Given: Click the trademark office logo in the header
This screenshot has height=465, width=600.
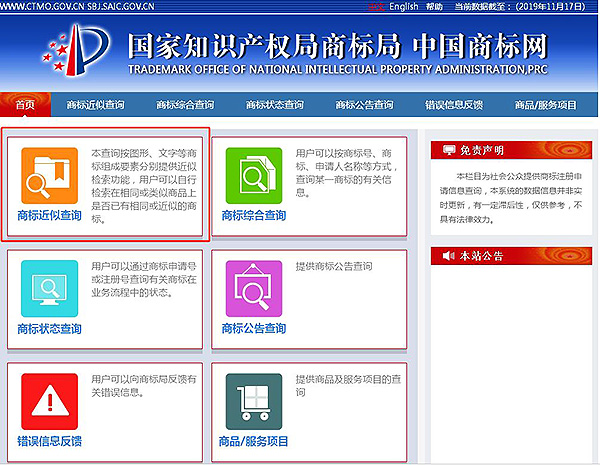Looking at the screenshot, I should [76, 50].
